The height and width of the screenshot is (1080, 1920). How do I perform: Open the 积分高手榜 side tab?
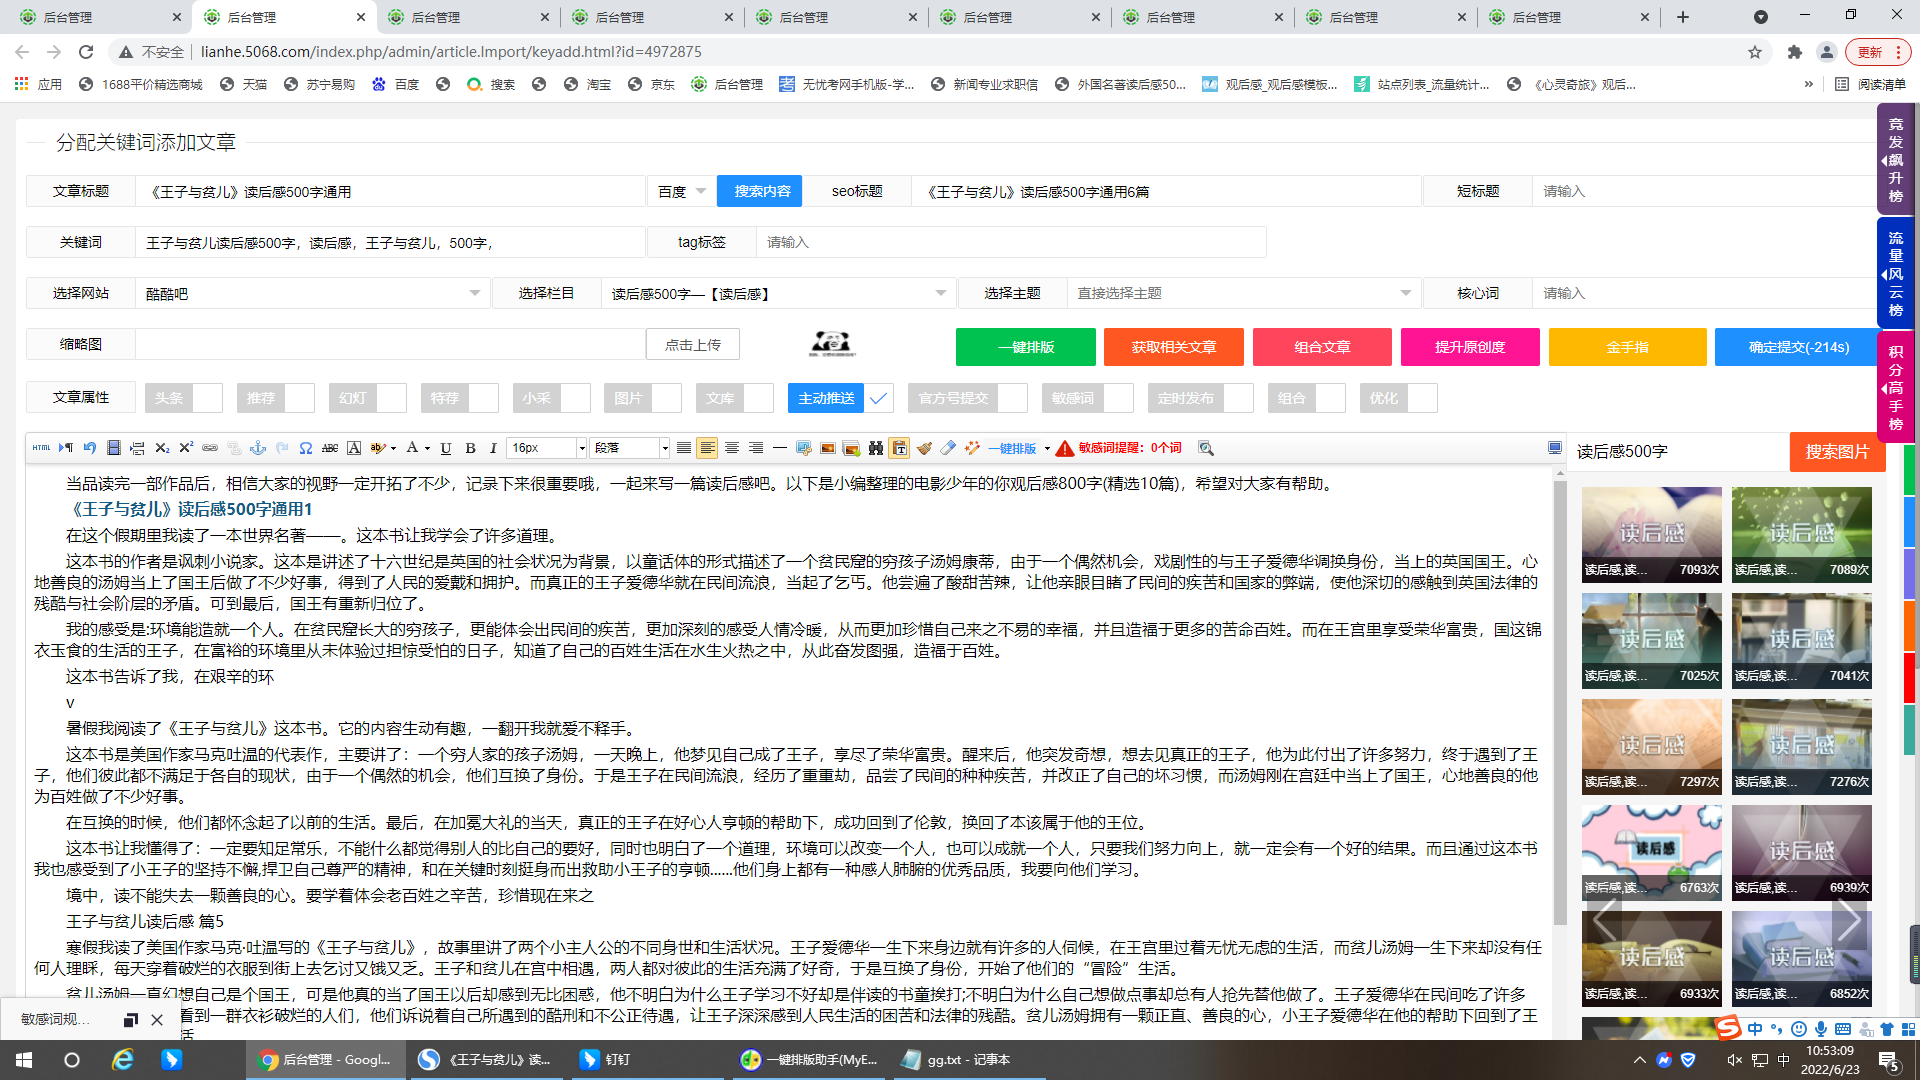pos(1895,387)
